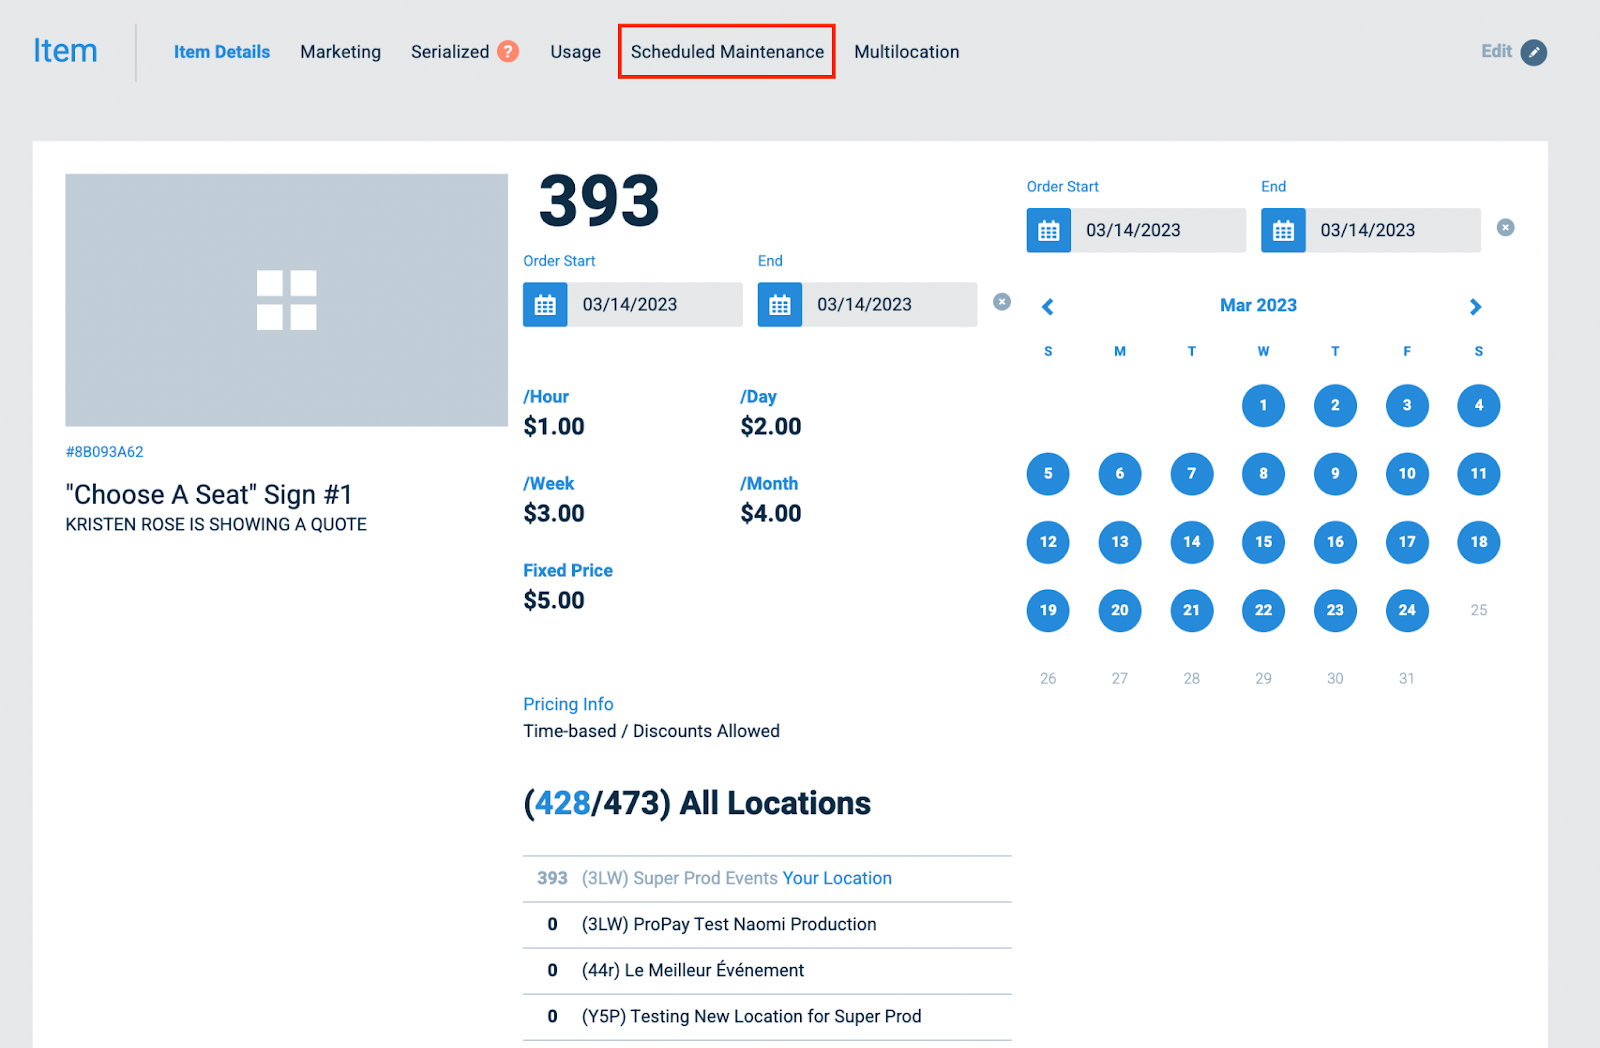Click Your Location next to Super Prod Events
This screenshot has width=1600, height=1048.
coord(838,878)
